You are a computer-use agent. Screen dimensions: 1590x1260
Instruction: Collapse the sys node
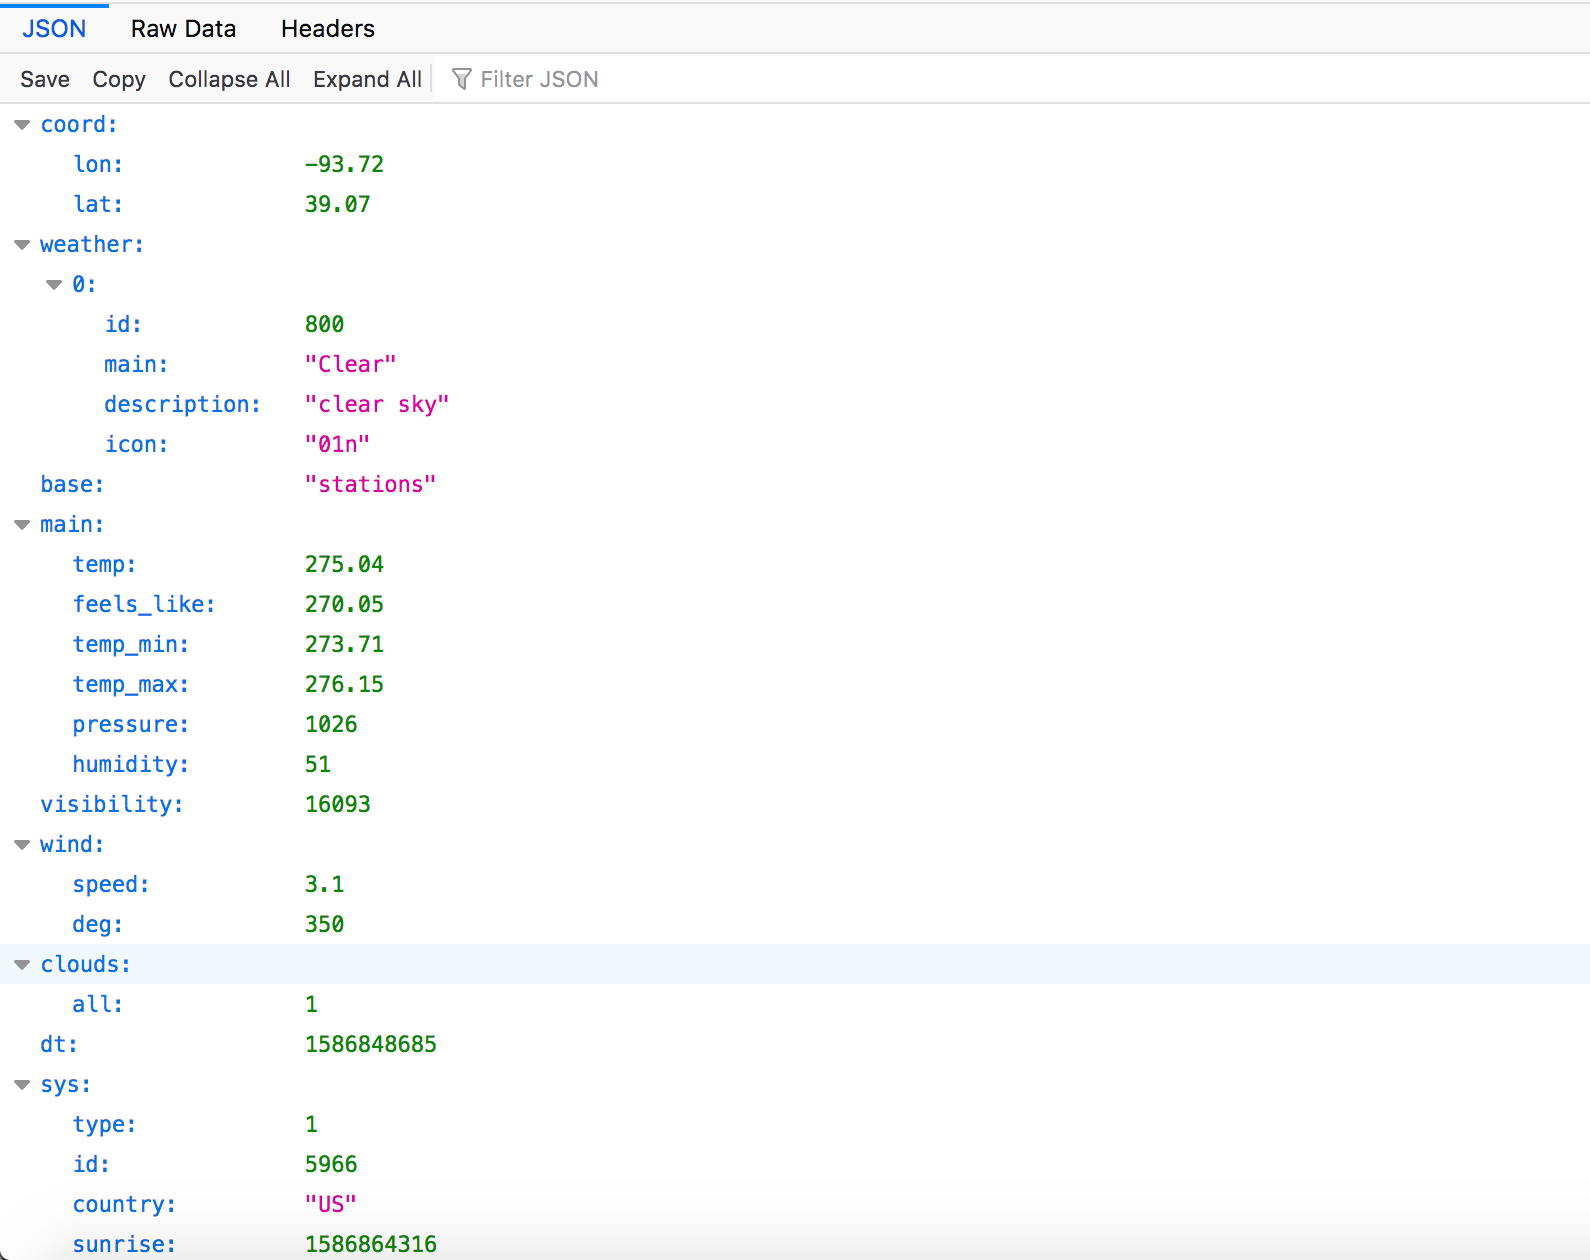[22, 1085]
